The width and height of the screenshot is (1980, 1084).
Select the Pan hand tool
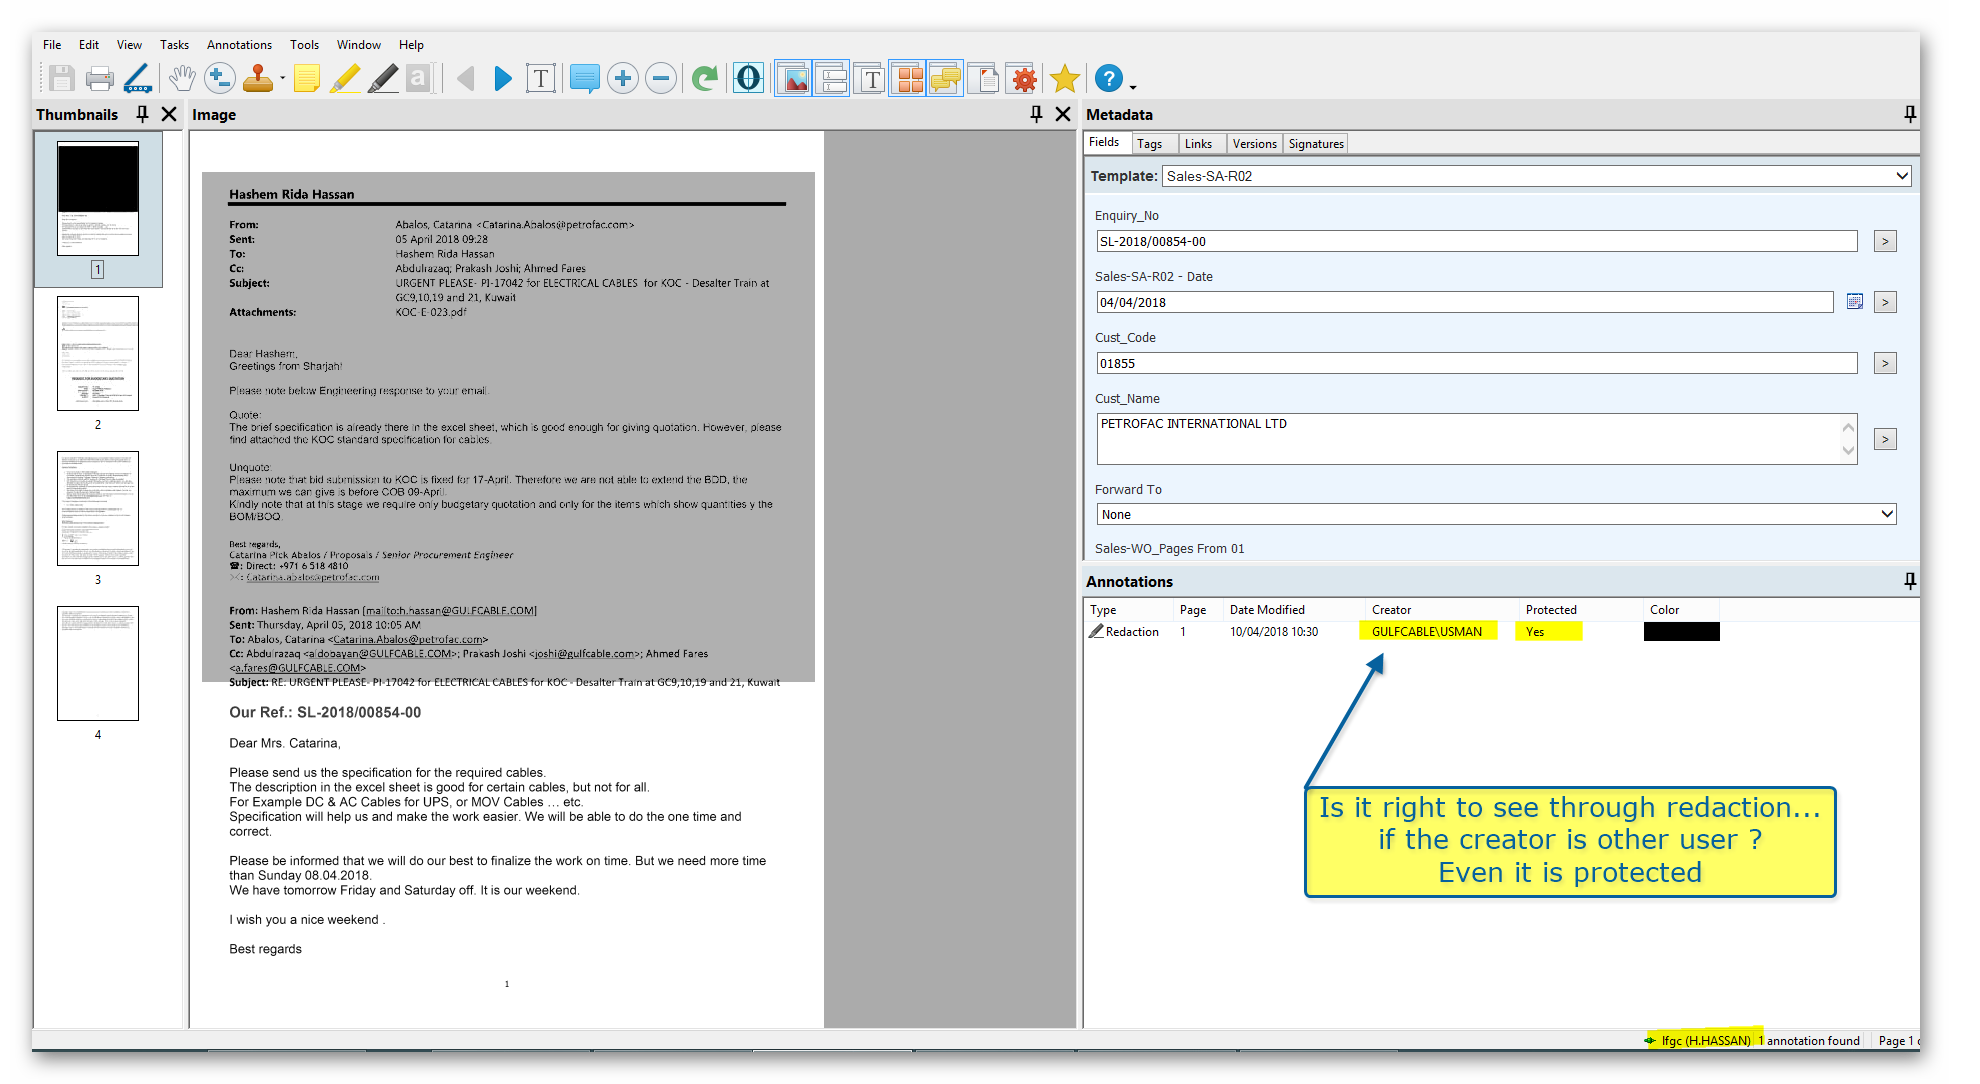point(181,78)
